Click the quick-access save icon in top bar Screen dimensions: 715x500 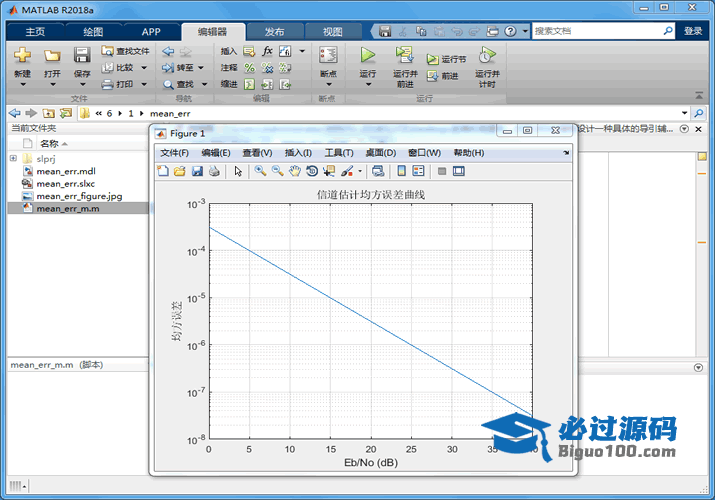(385, 31)
